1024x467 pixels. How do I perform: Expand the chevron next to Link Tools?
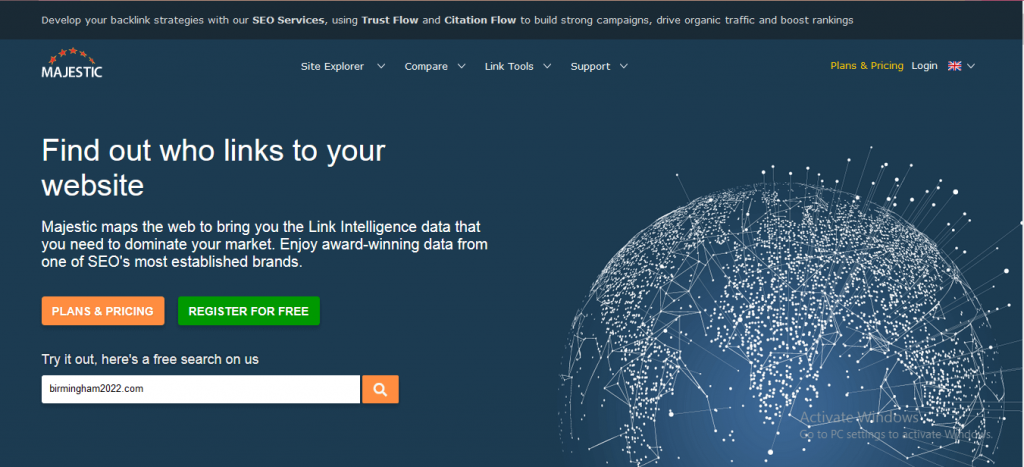547,66
